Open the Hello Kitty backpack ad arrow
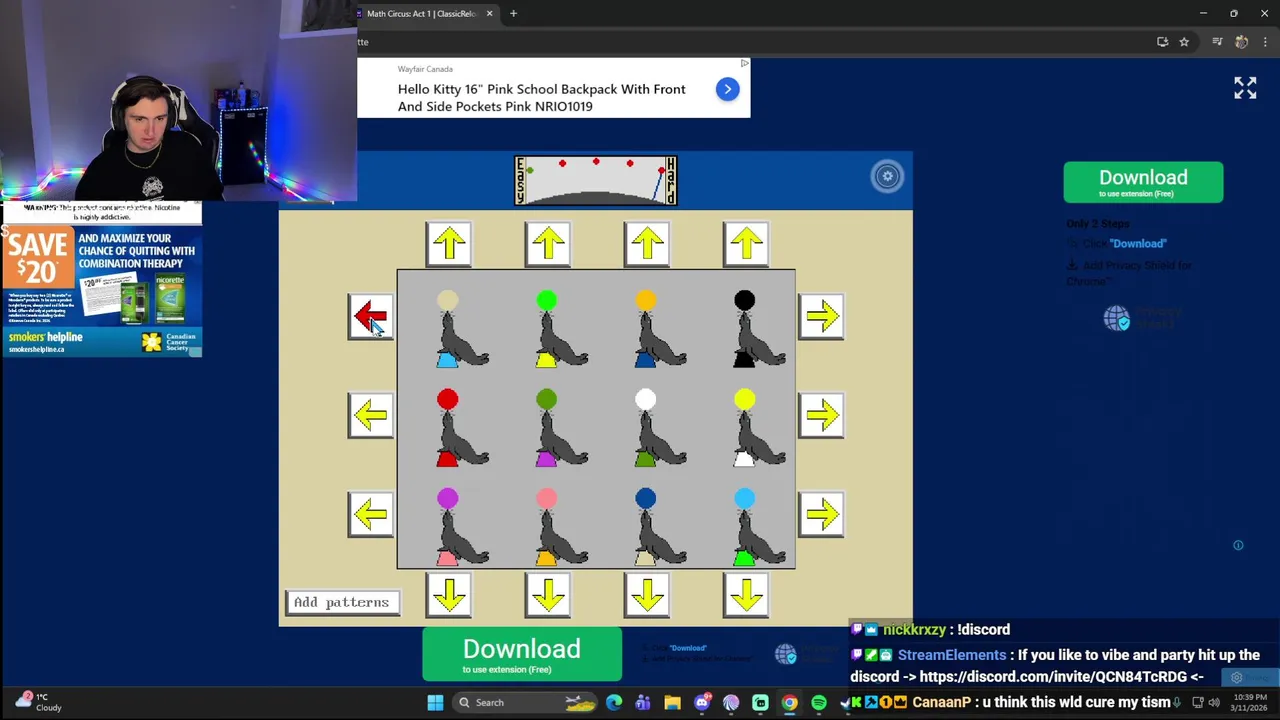 (728, 89)
